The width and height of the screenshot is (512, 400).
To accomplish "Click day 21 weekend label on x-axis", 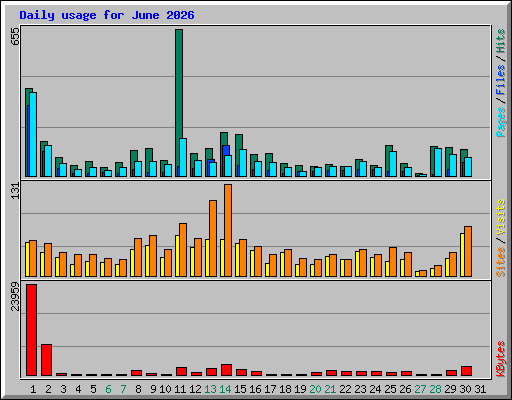I will pos(330,389).
